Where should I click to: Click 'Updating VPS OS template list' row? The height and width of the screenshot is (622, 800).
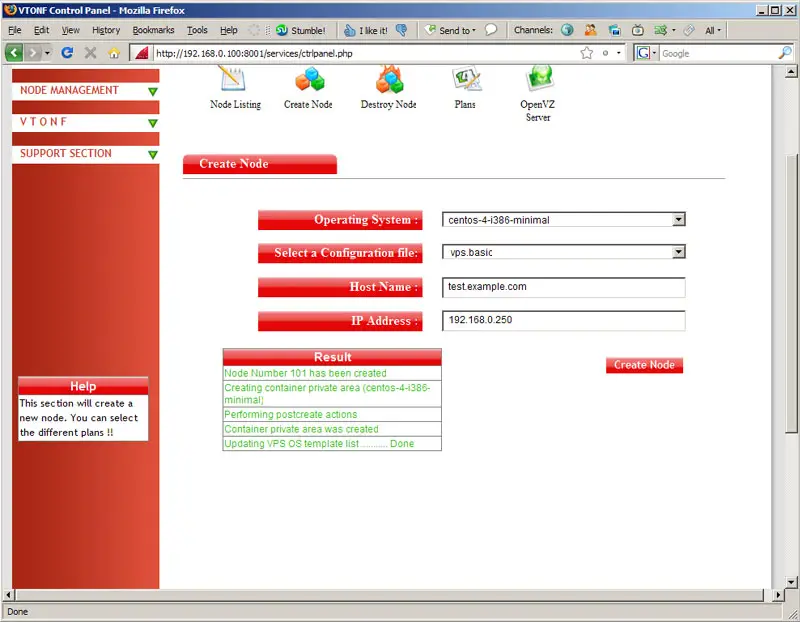332,444
